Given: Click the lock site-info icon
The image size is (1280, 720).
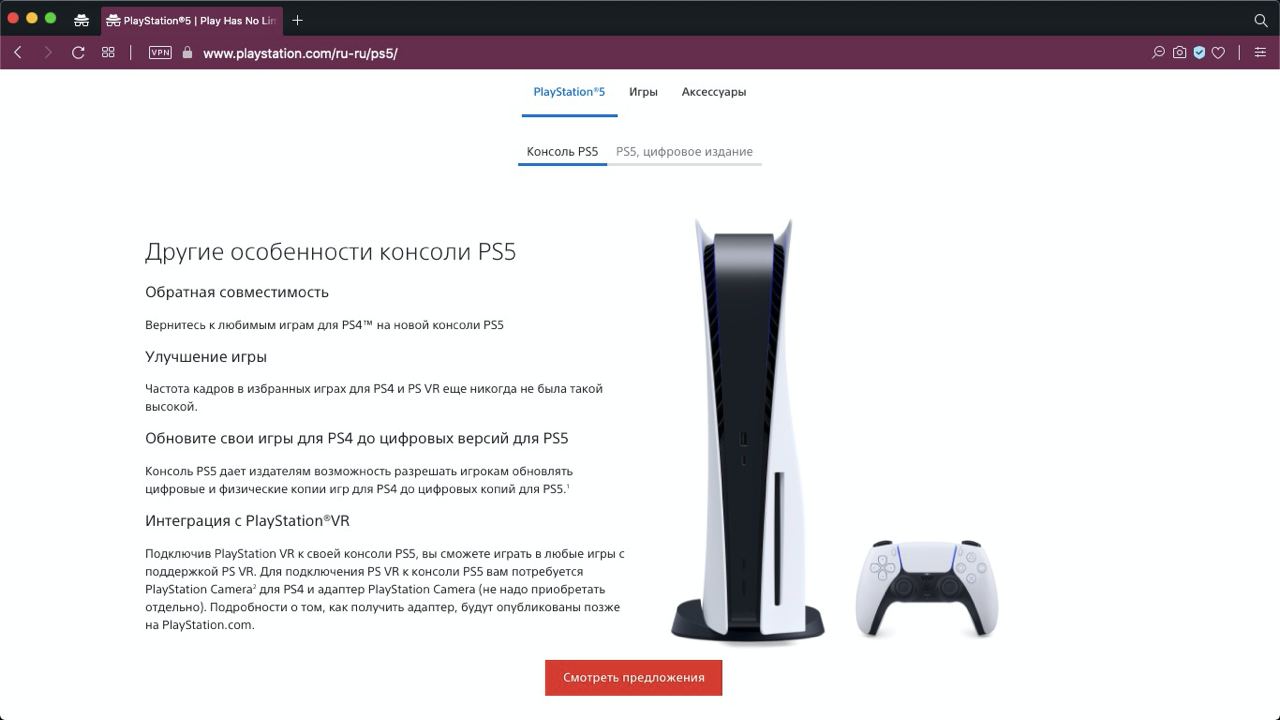Looking at the screenshot, I should point(187,52).
